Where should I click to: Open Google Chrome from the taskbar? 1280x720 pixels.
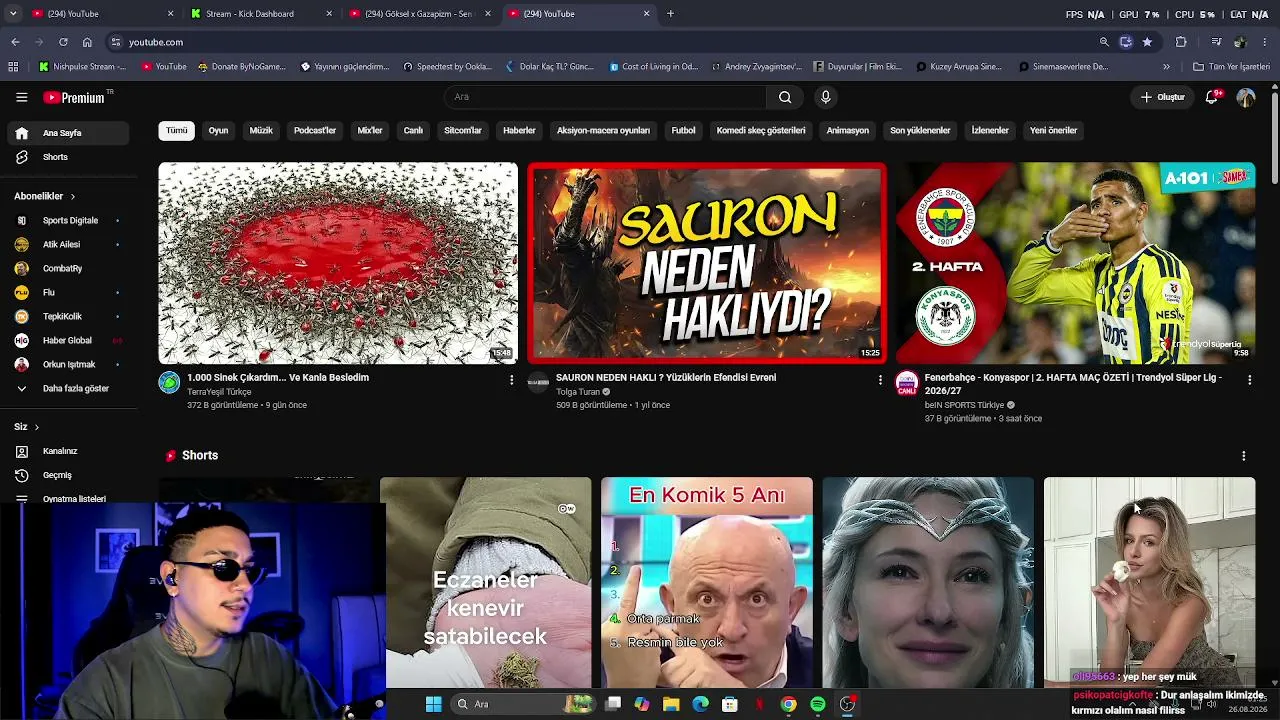pyautogui.click(x=789, y=704)
